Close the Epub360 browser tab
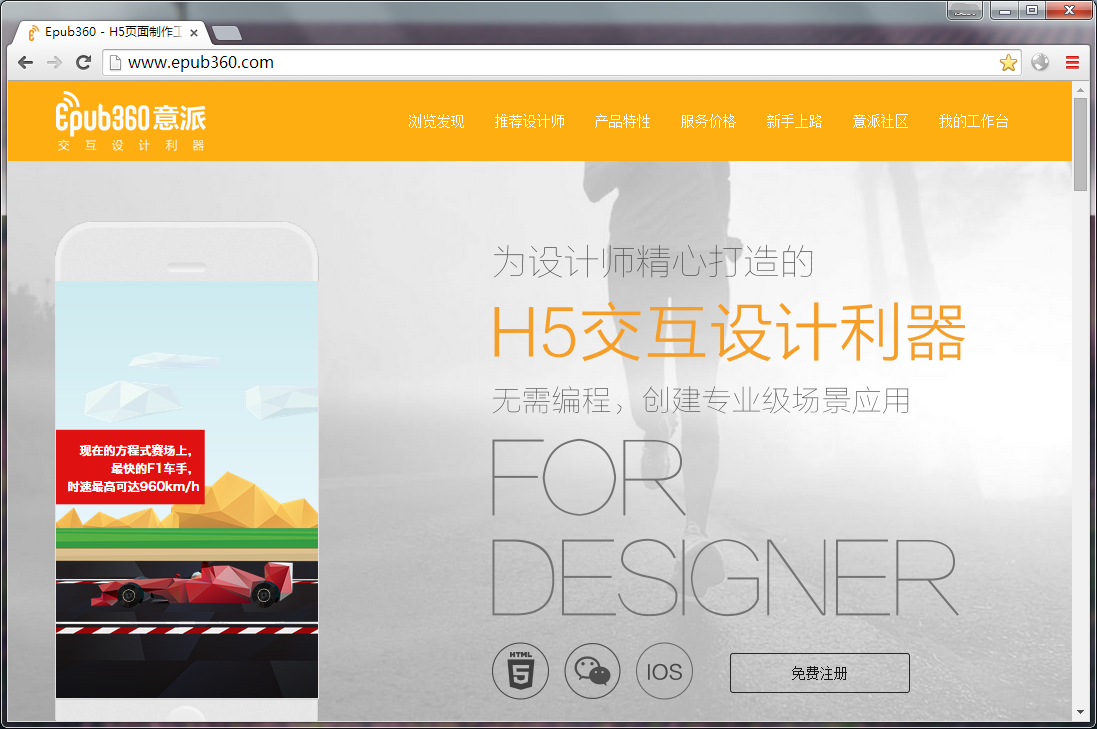This screenshot has height=729, width=1097. 194,32
